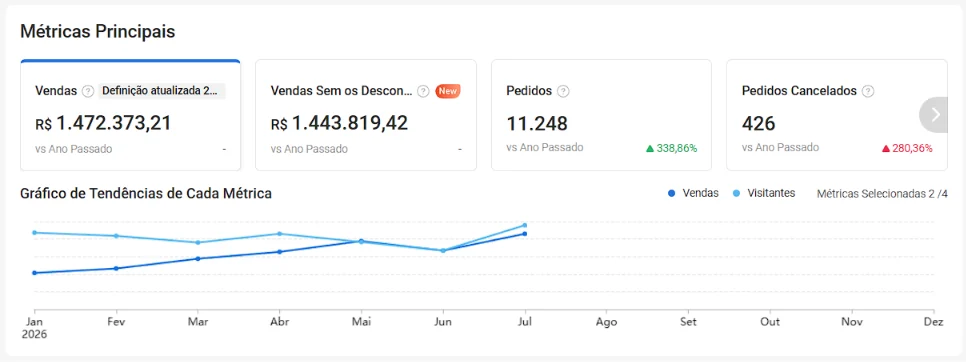Image resolution: width=966 pixels, height=362 pixels.
Task: Click the Métricas Principais heading
Action: [x=98, y=31]
